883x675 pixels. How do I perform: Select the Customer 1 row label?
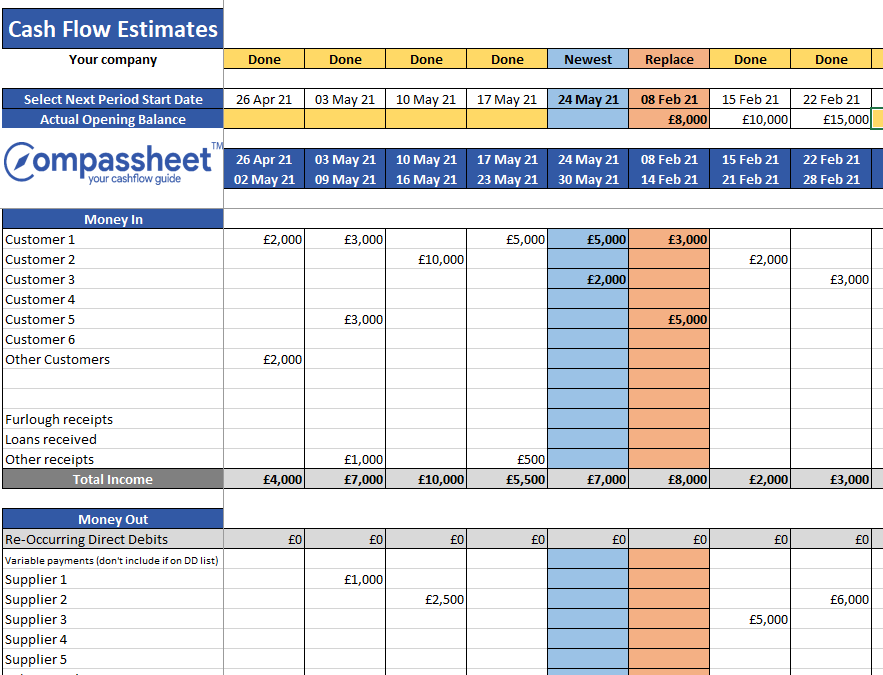40,239
